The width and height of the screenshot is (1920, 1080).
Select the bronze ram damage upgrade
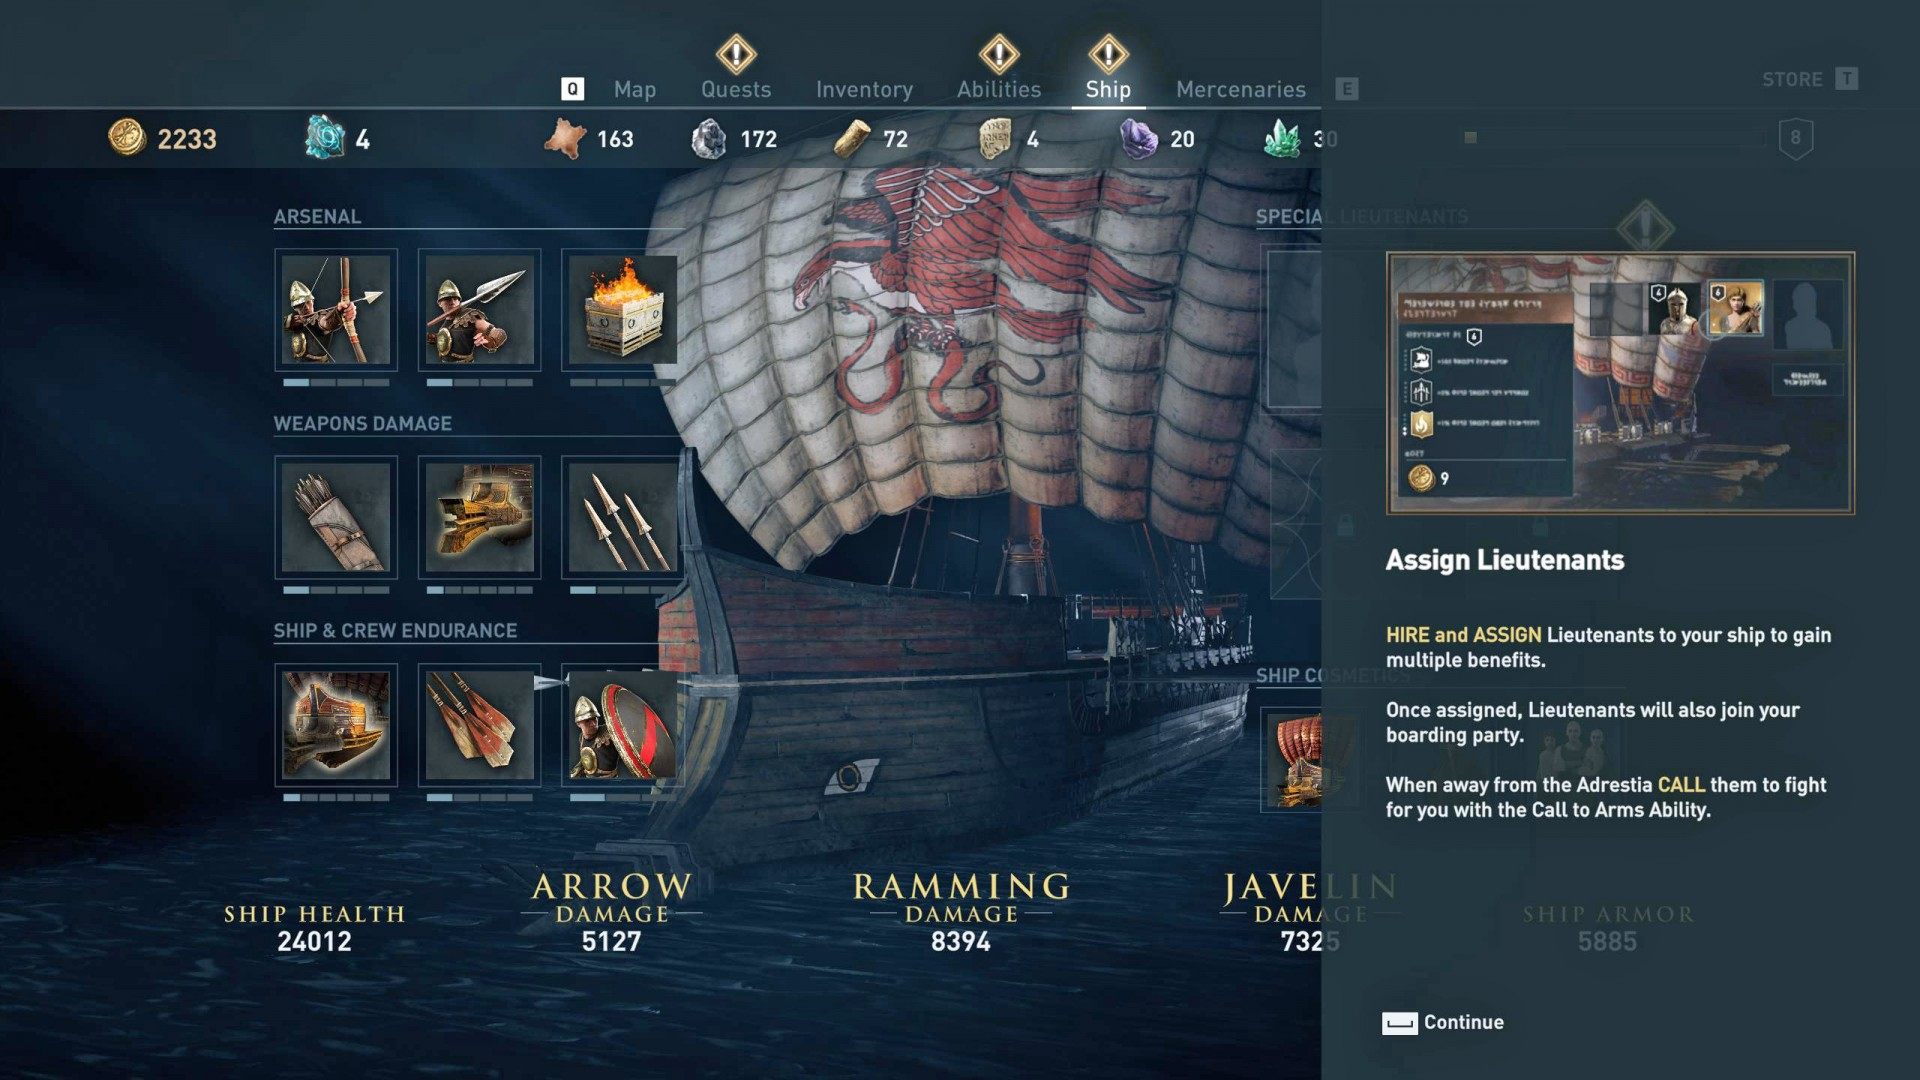[x=479, y=517]
